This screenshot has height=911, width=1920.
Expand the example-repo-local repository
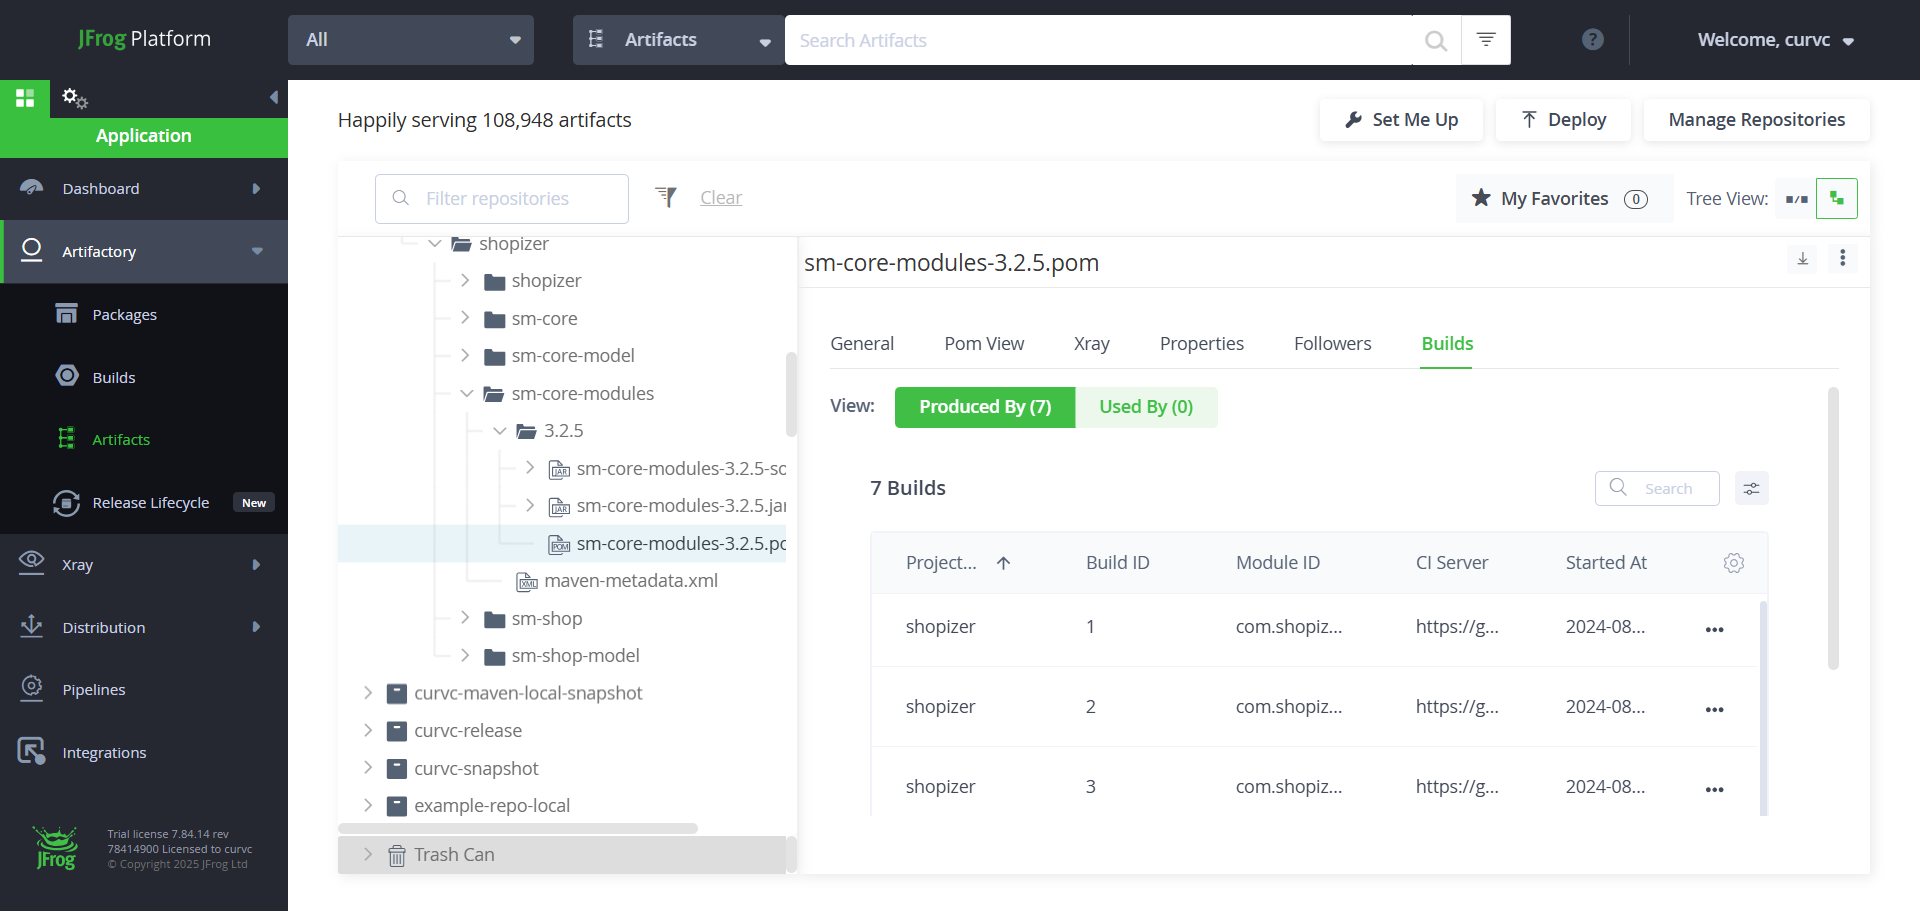[x=368, y=806]
